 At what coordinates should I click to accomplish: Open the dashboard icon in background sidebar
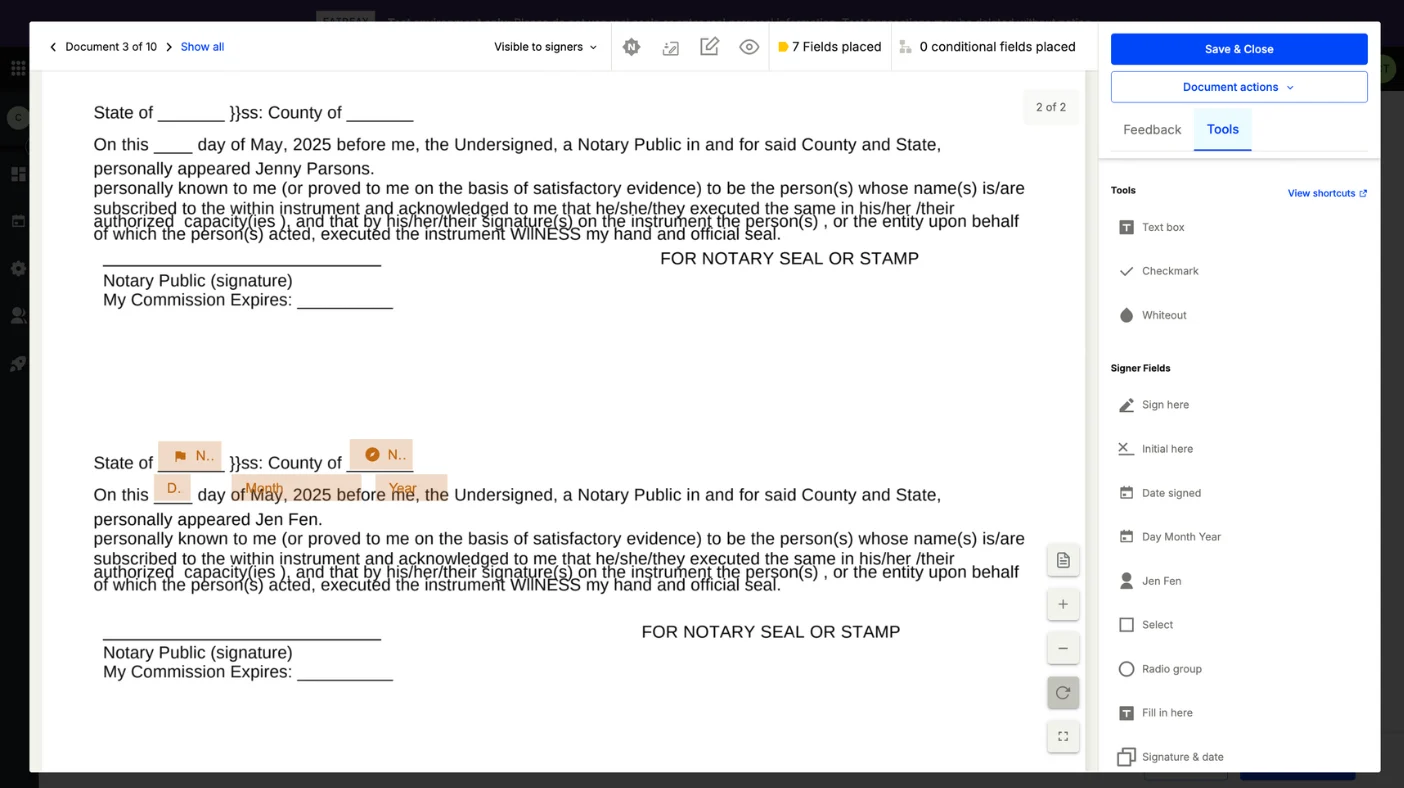pos(18,174)
